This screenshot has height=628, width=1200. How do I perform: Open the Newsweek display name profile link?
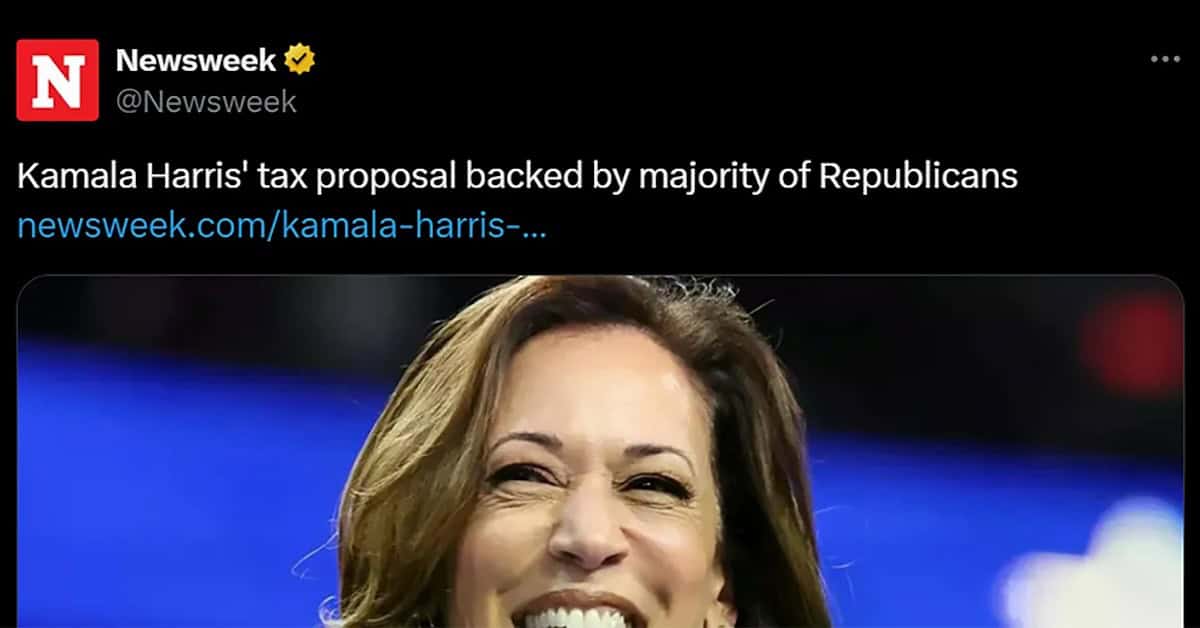[196, 61]
